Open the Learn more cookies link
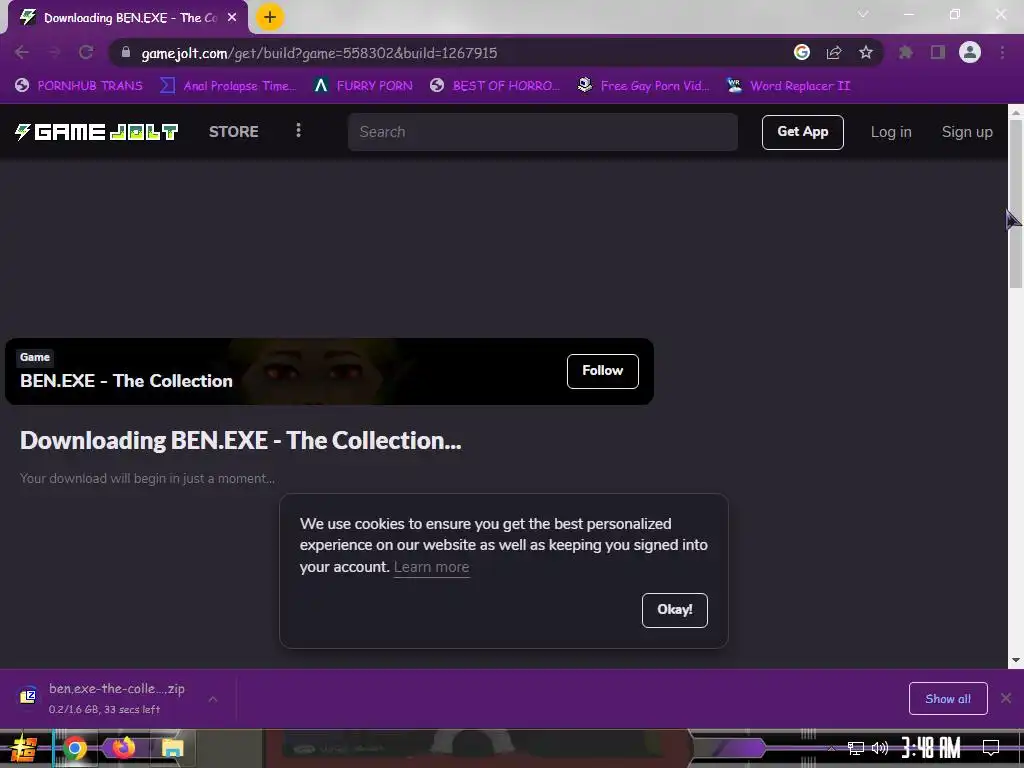Viewport: 1024px width, 768px height. click(432, 567)
